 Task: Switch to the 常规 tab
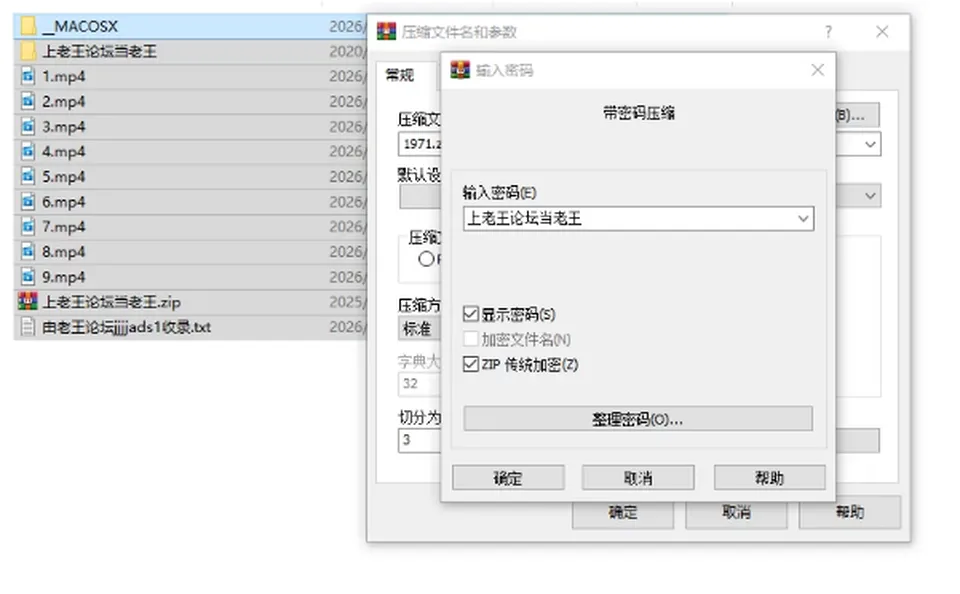[x=400, y=75]
